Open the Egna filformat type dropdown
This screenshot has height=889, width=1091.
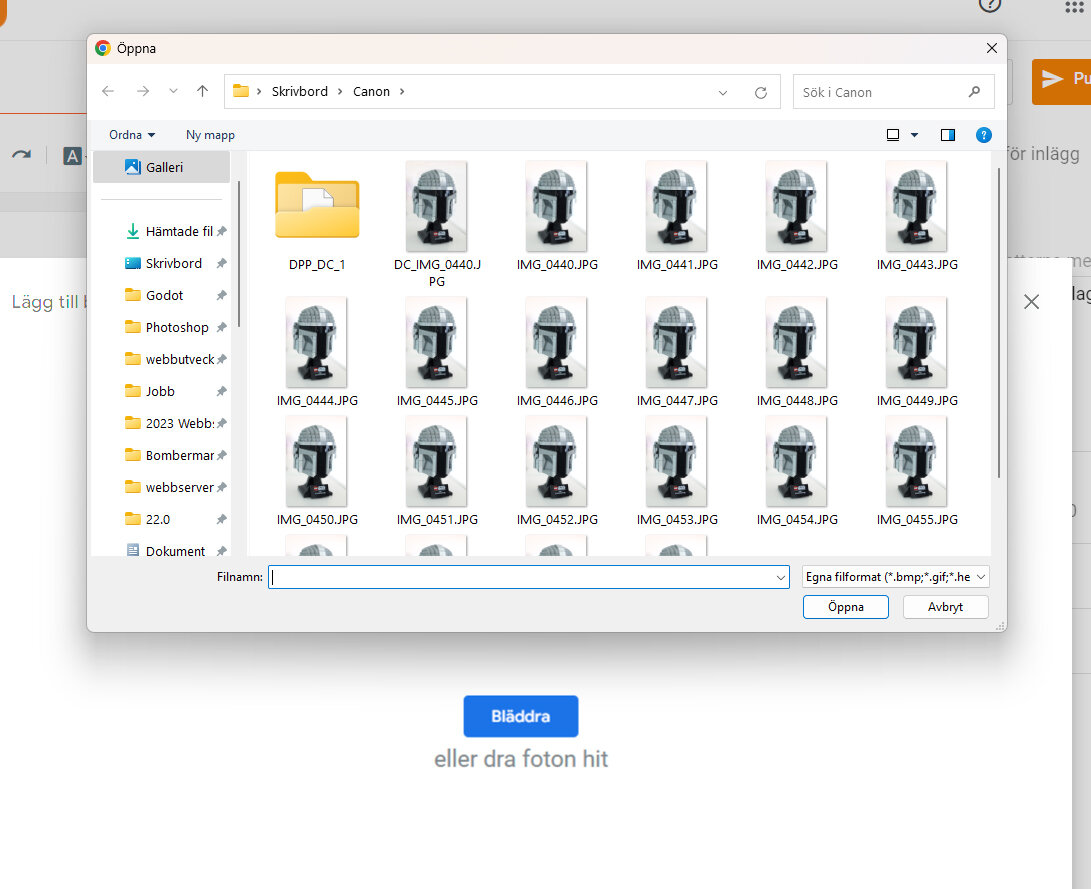895,577
